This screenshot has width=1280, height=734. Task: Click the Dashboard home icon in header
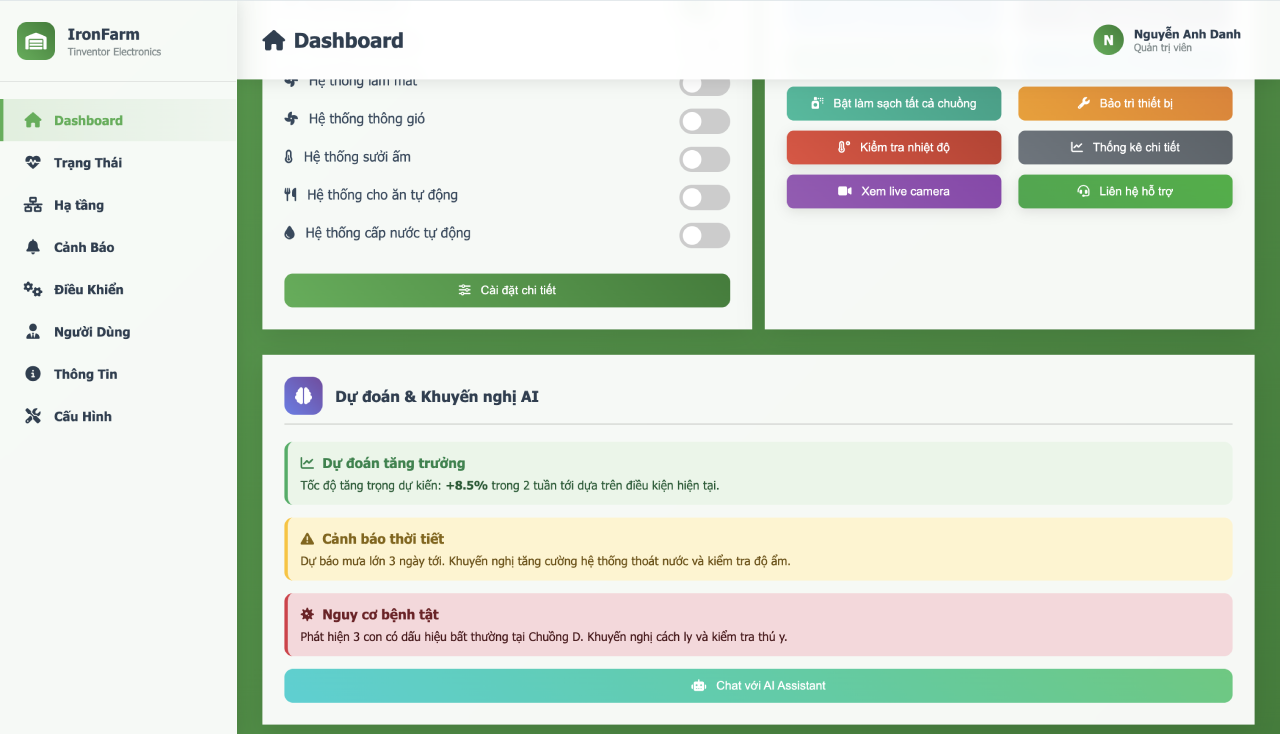[x=273, y=41]
